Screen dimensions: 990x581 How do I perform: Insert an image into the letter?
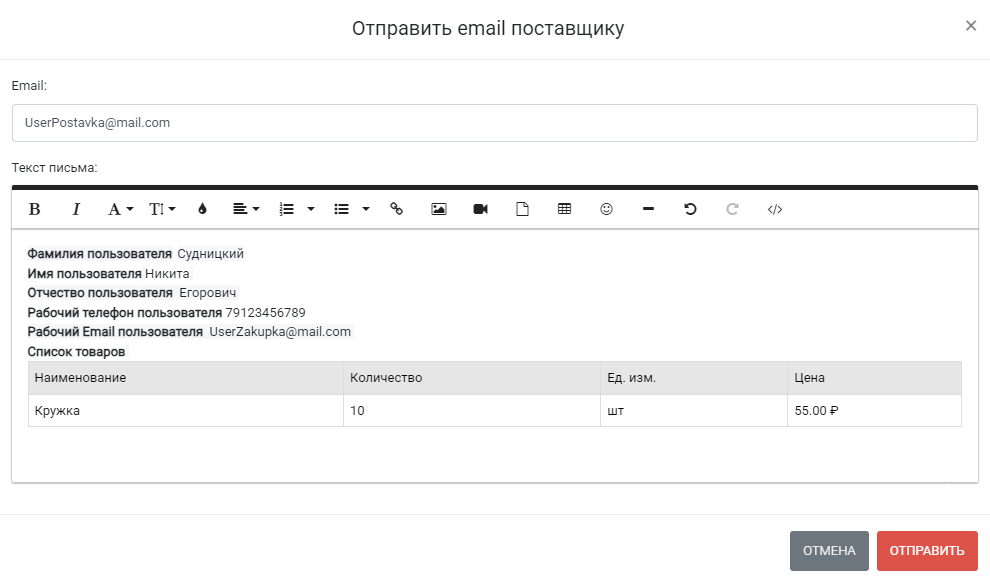[438, 209]
